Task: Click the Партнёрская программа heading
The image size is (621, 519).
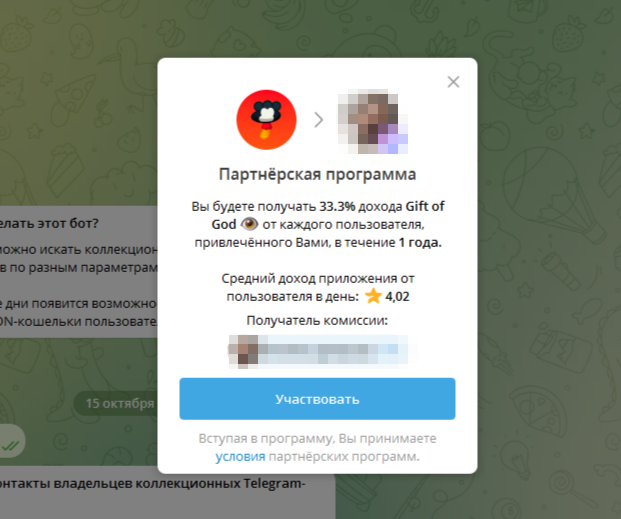Action: [317, 174]
